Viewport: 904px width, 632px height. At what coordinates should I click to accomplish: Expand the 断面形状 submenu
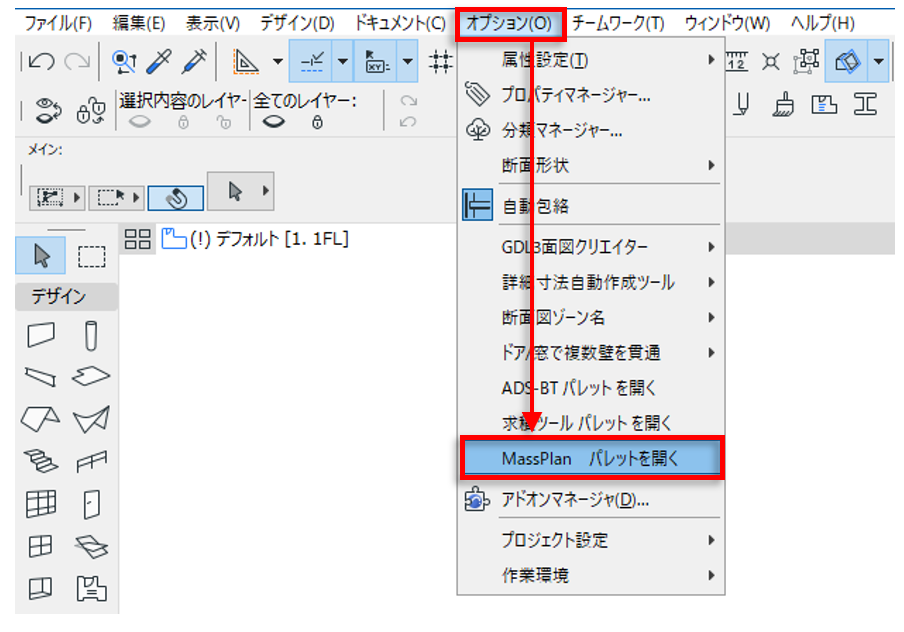click(x=592, y=165)
